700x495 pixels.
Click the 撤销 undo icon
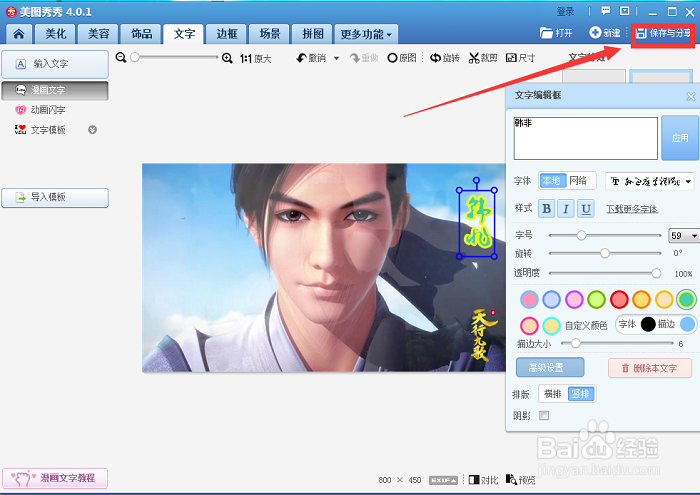302,58
